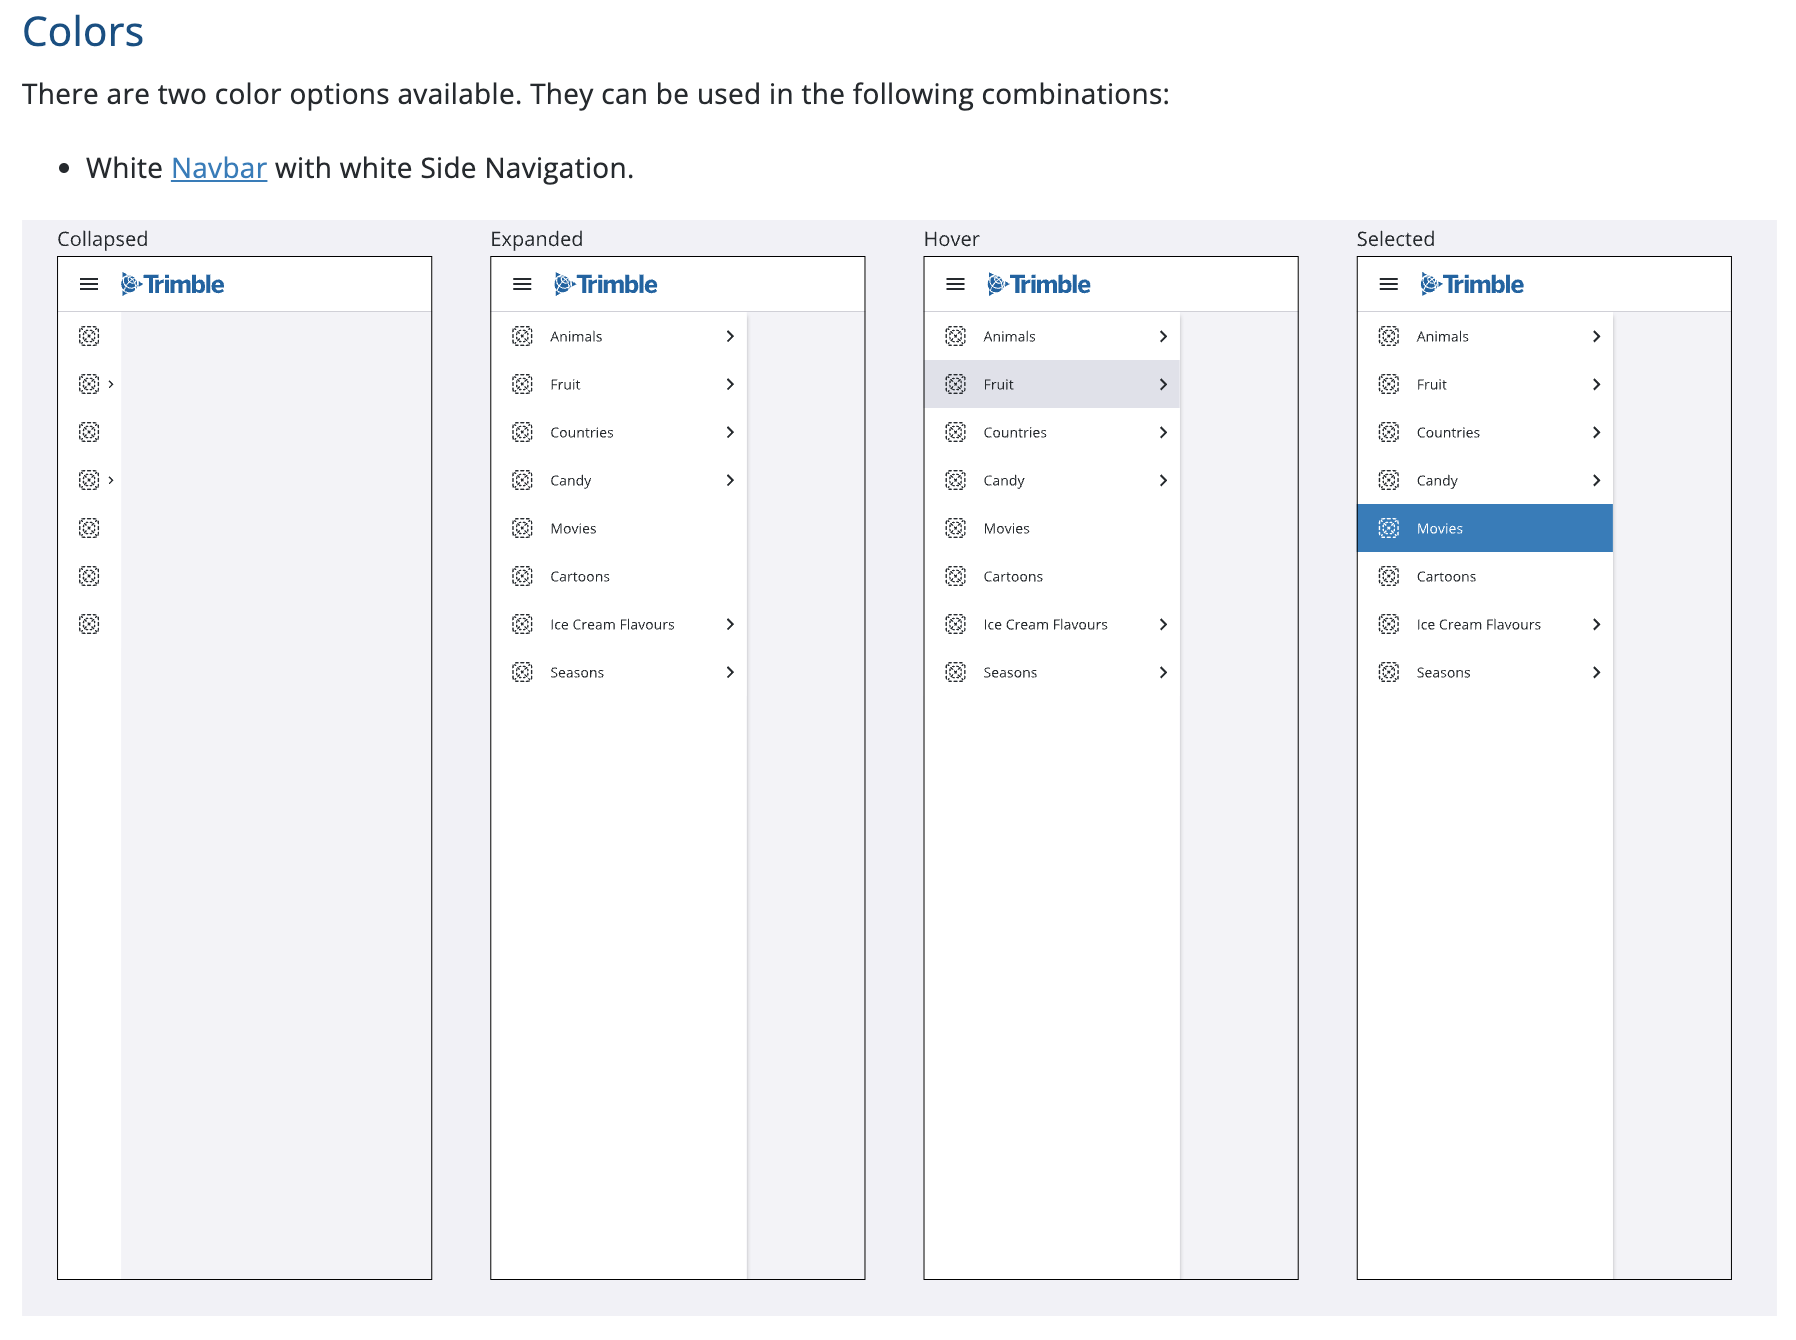Click the hamburger menu icon in Expanded panel
Screen dimensions: 1796x1340
tap(522, 285)
